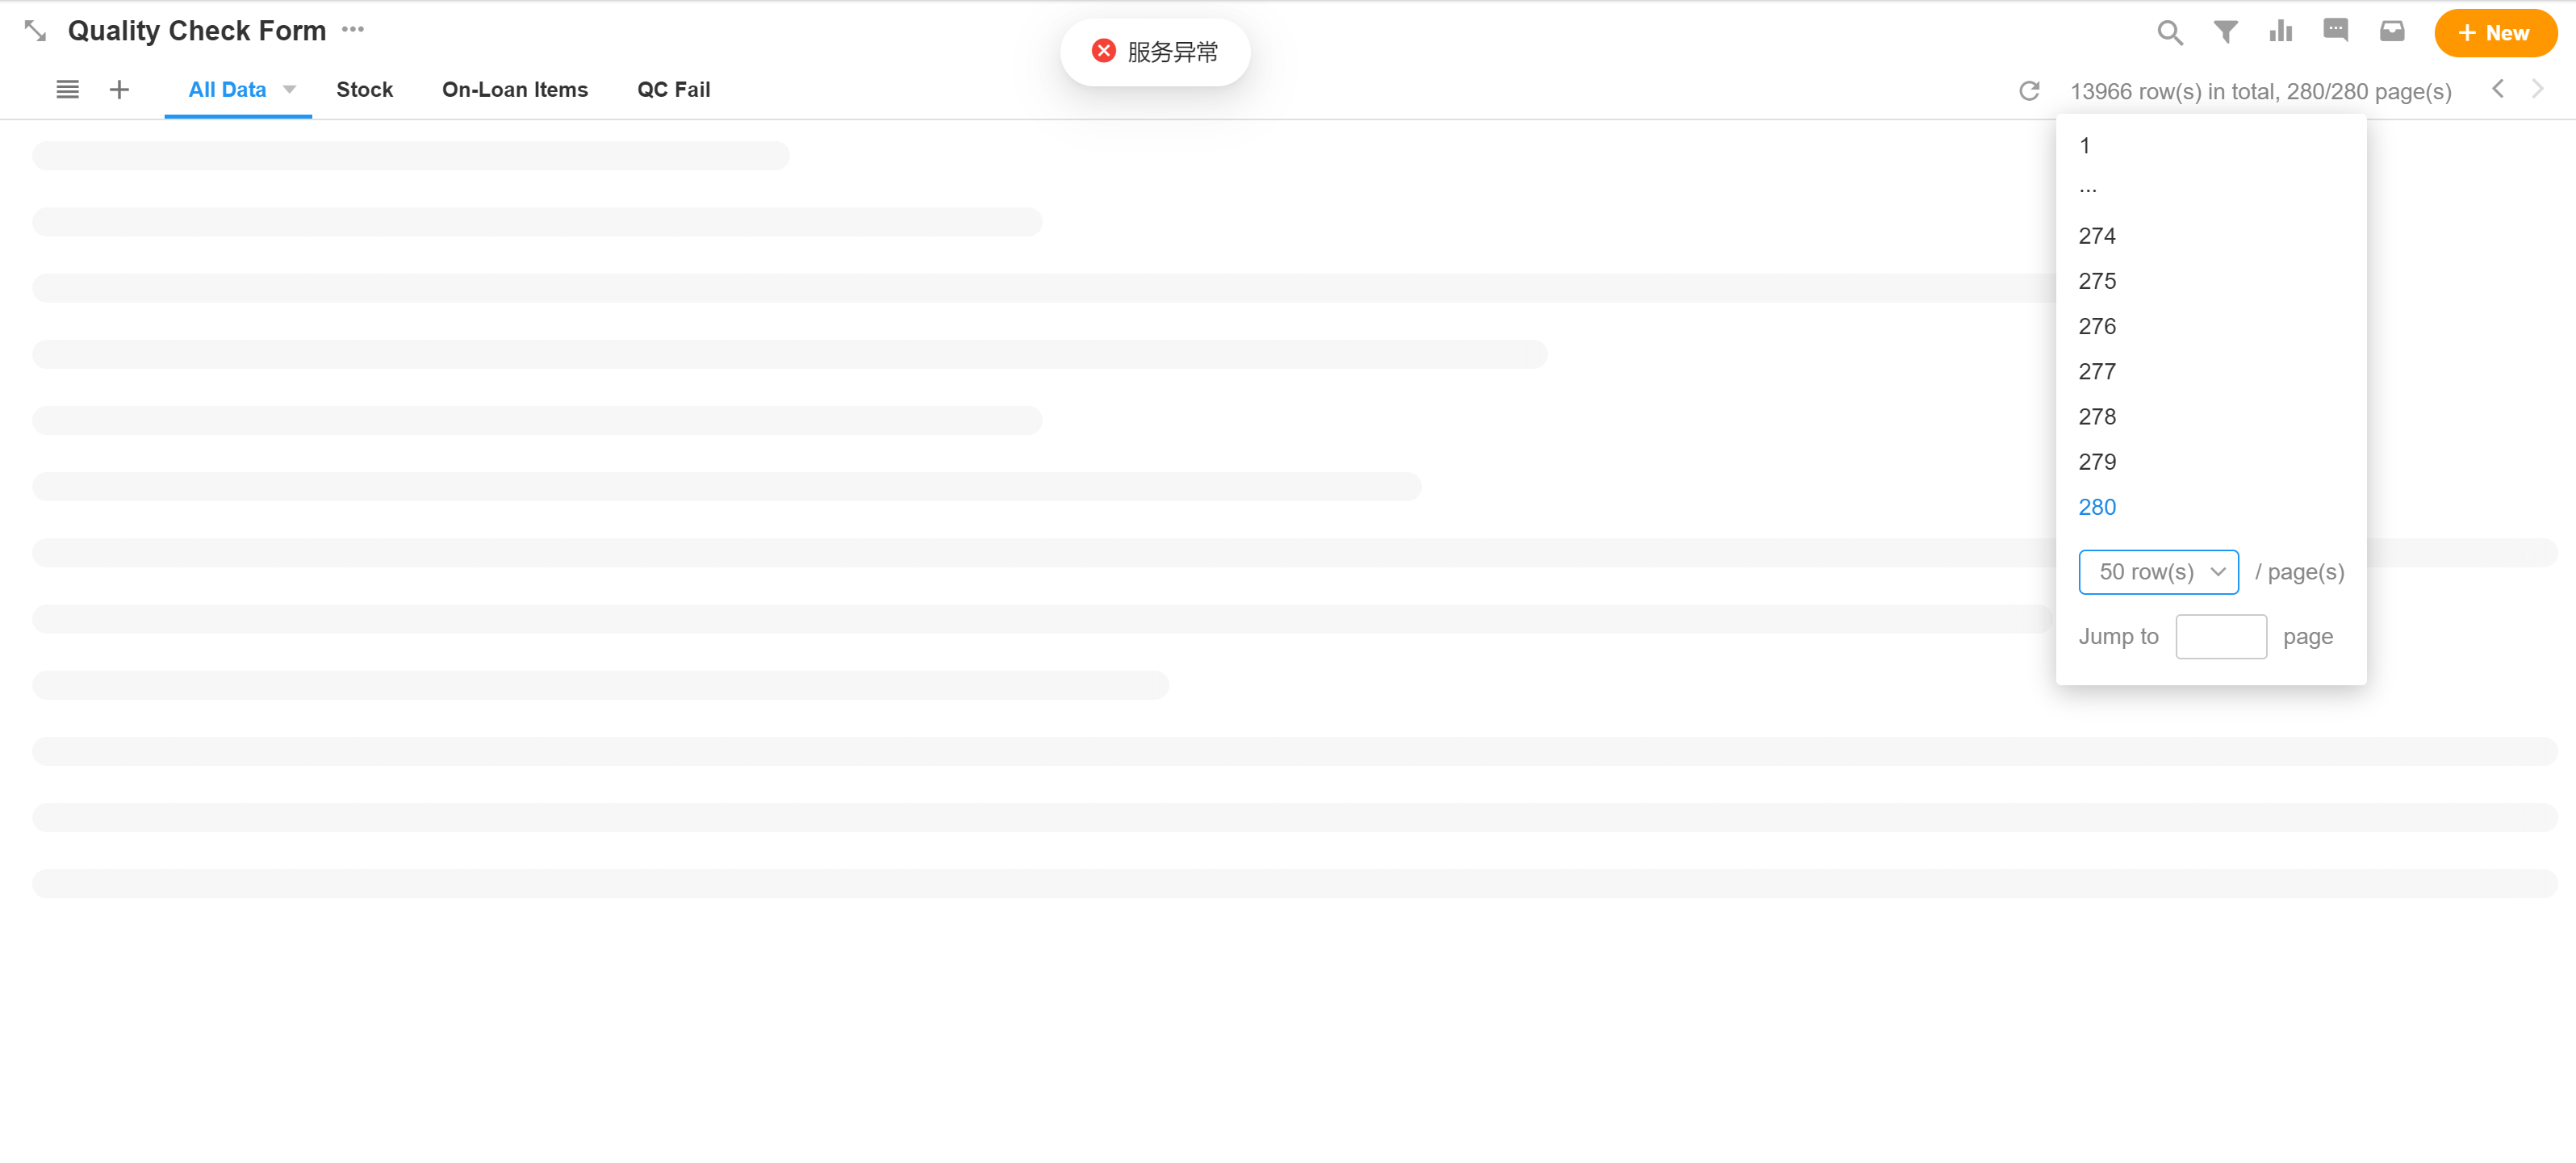Go to the previous page arrow
Screen dimensions: 2576x1163
pos(2497,89)
